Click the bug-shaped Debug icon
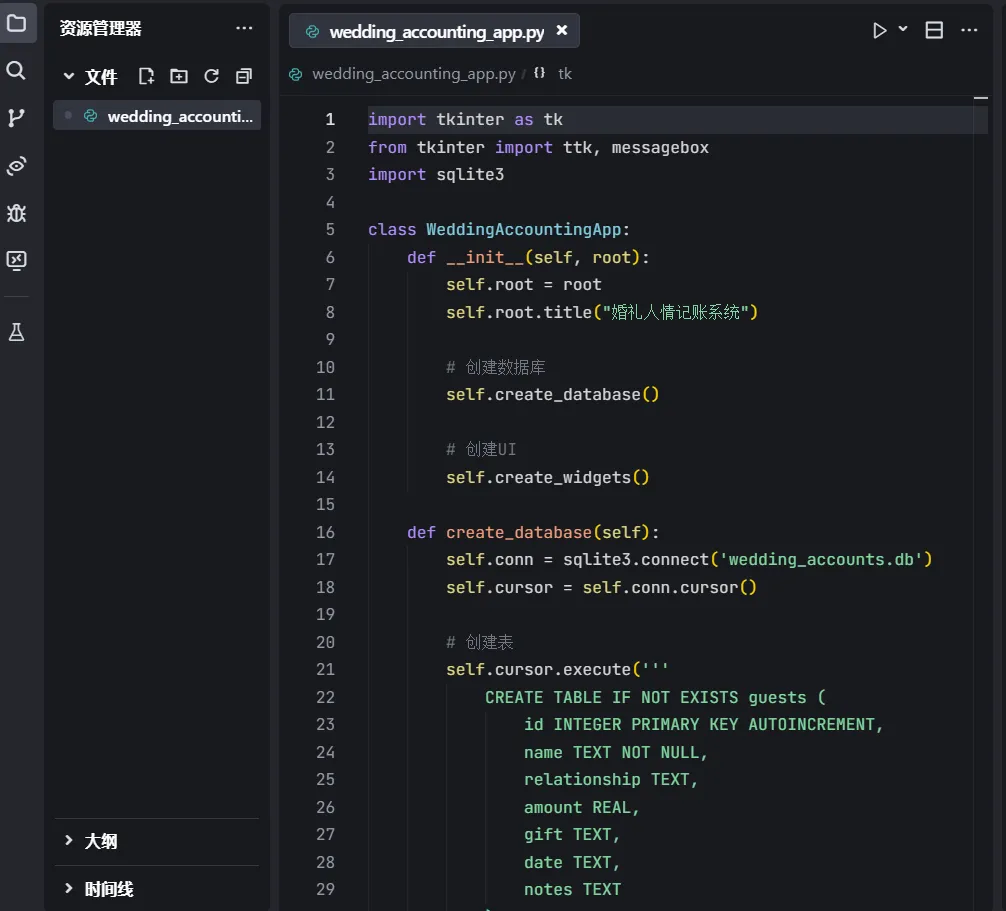1006x911 pixels. point(16,213)
